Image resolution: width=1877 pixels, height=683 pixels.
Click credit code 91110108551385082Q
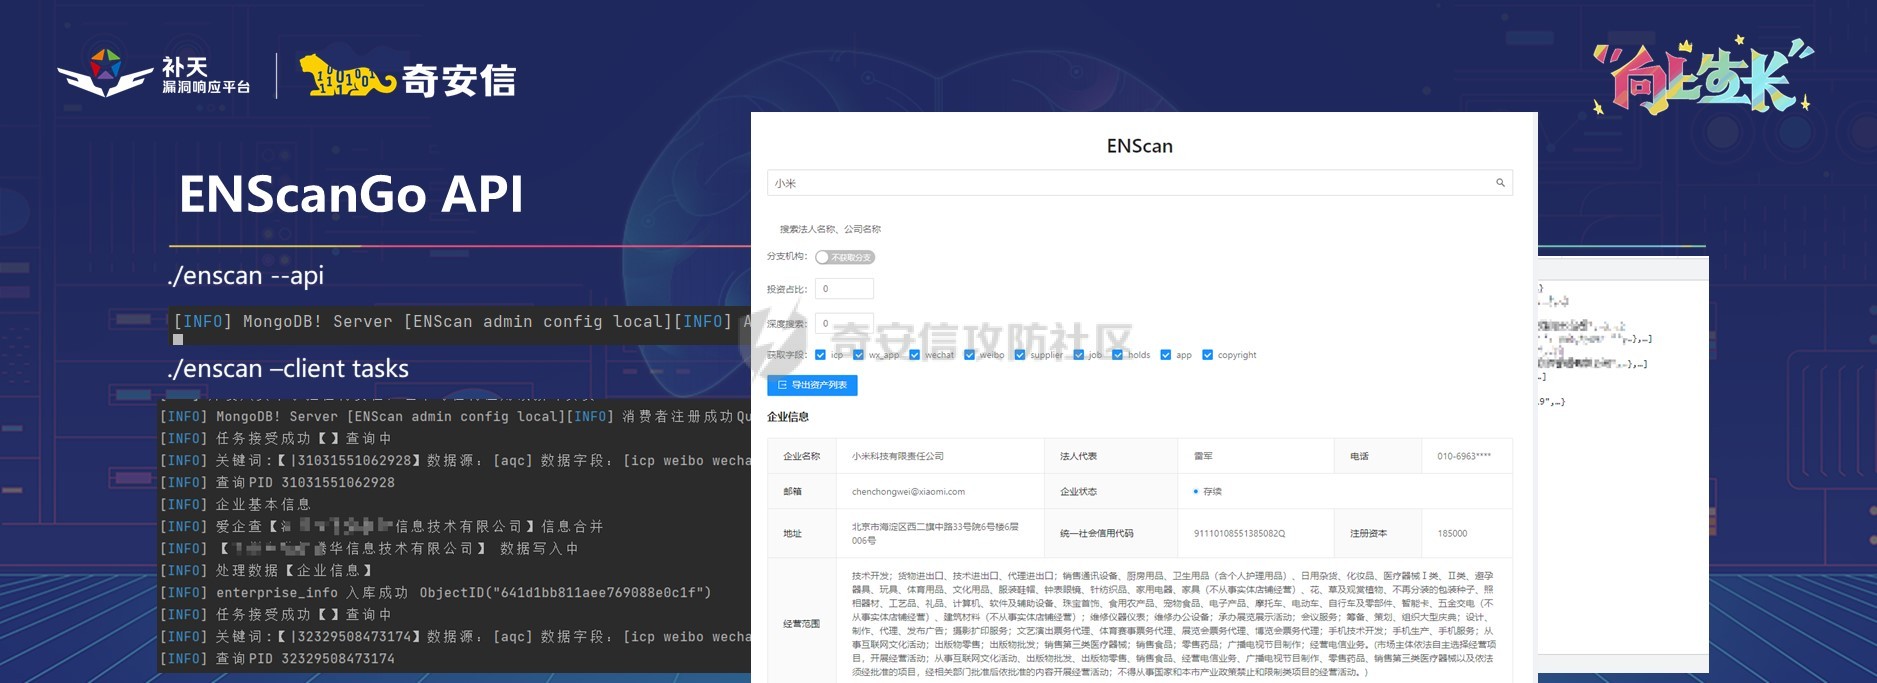tap(1239, 534)
